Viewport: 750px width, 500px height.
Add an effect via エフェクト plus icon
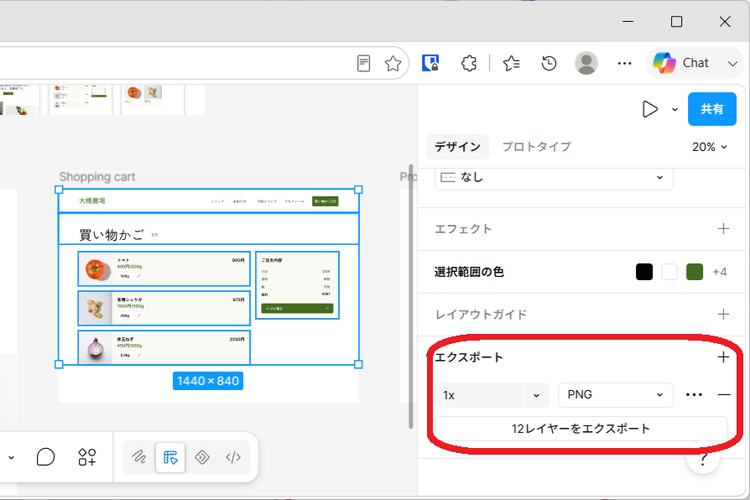click(723, 229)
